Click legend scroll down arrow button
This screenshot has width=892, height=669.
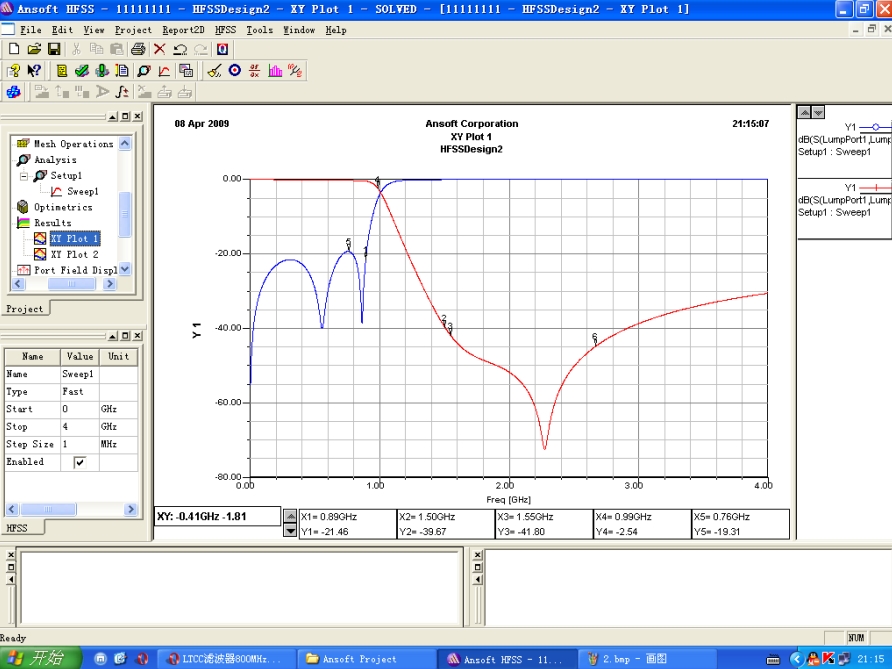[x=817, y=112]
